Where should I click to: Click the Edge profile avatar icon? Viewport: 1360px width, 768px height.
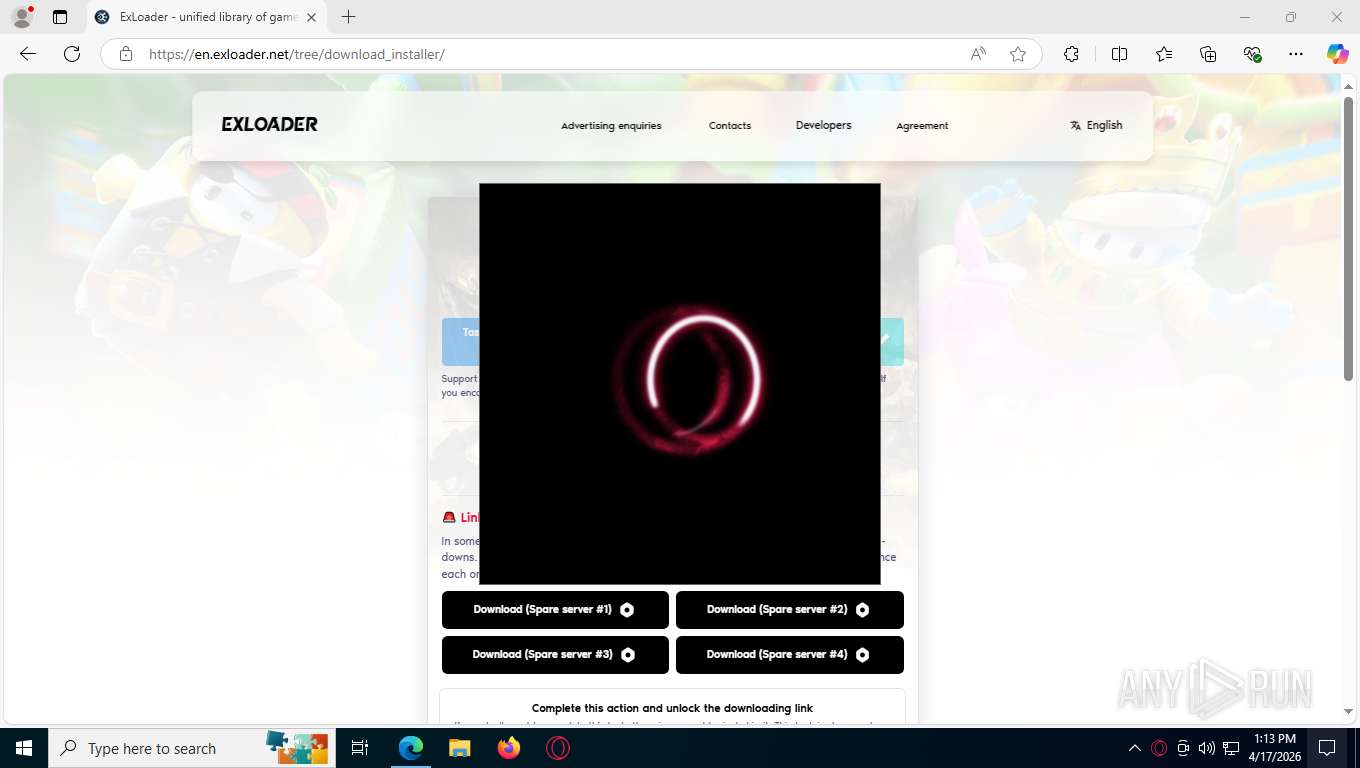pyautogui.click(x=21, y=17)
